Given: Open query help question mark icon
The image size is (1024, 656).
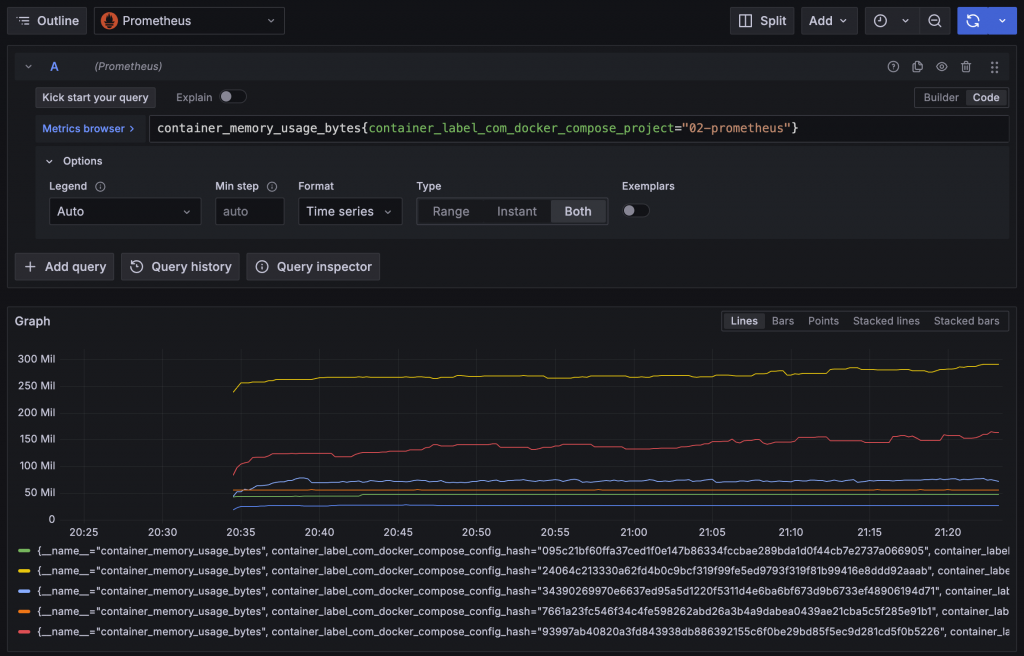Looking at the screenshot, I should (894, 67).
